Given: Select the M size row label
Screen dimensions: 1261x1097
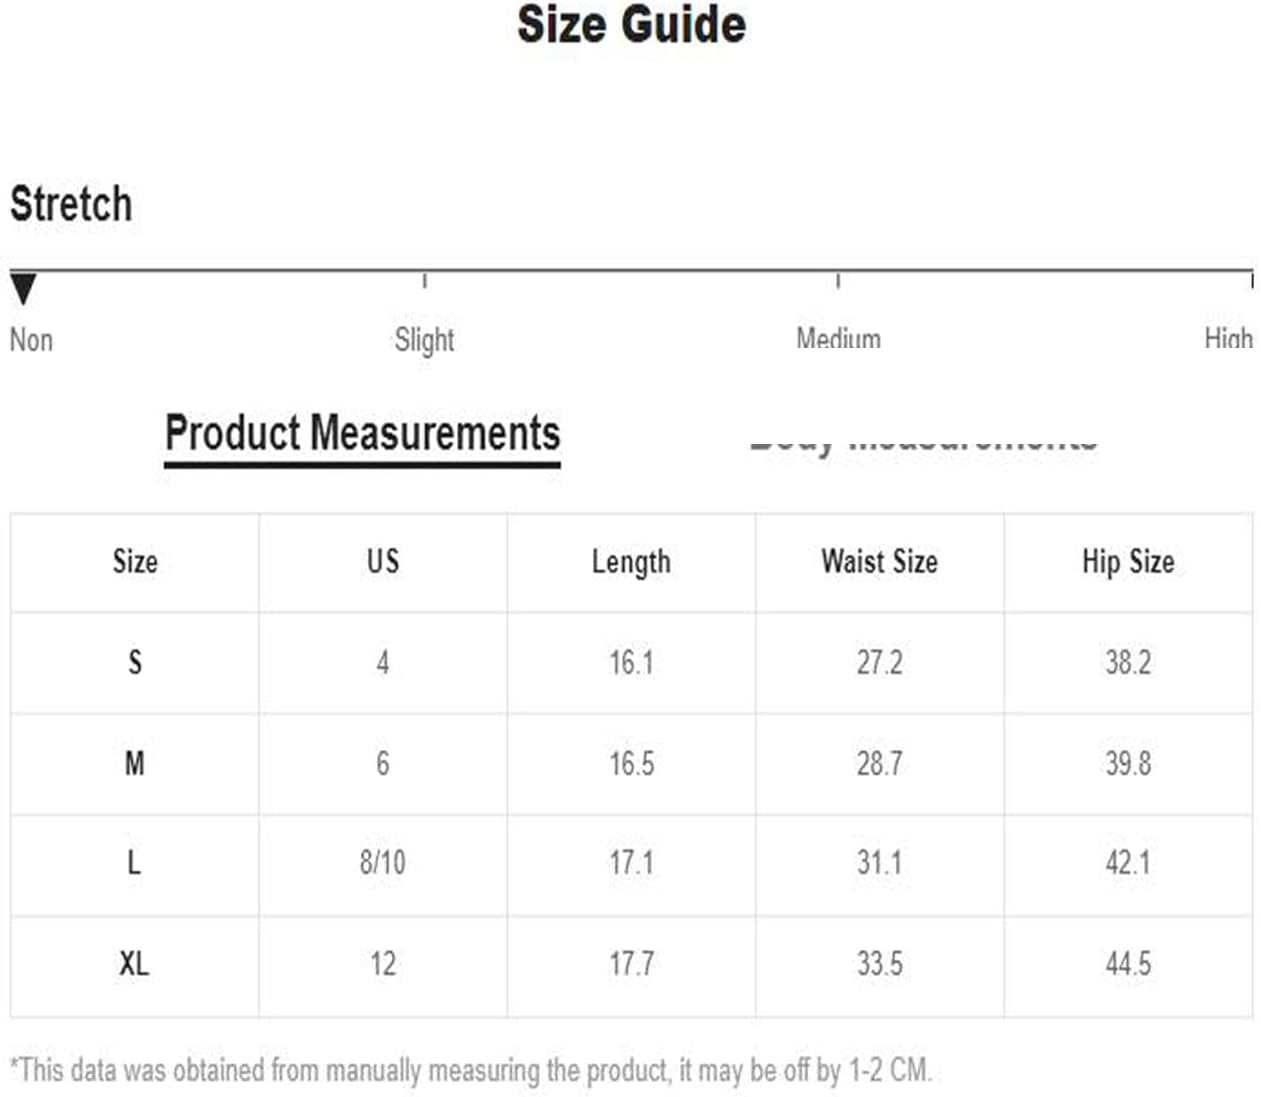Looking at the screenshot, I should point(135,764).
